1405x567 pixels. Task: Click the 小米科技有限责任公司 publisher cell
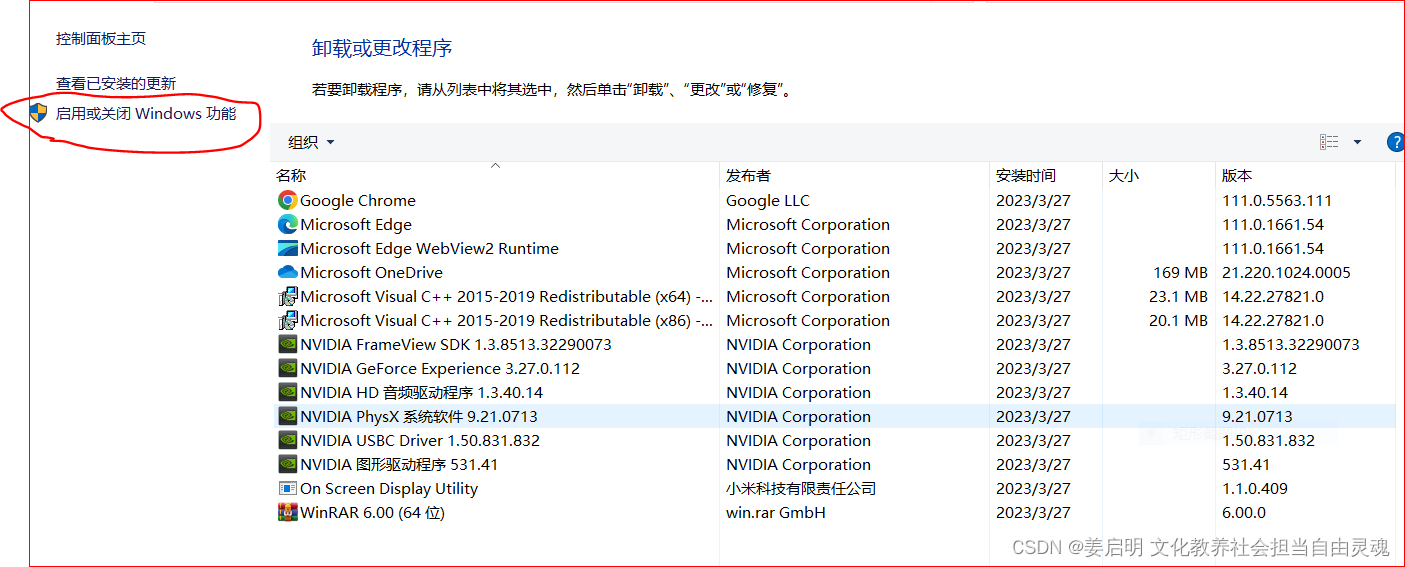click(x=801, y=488)
